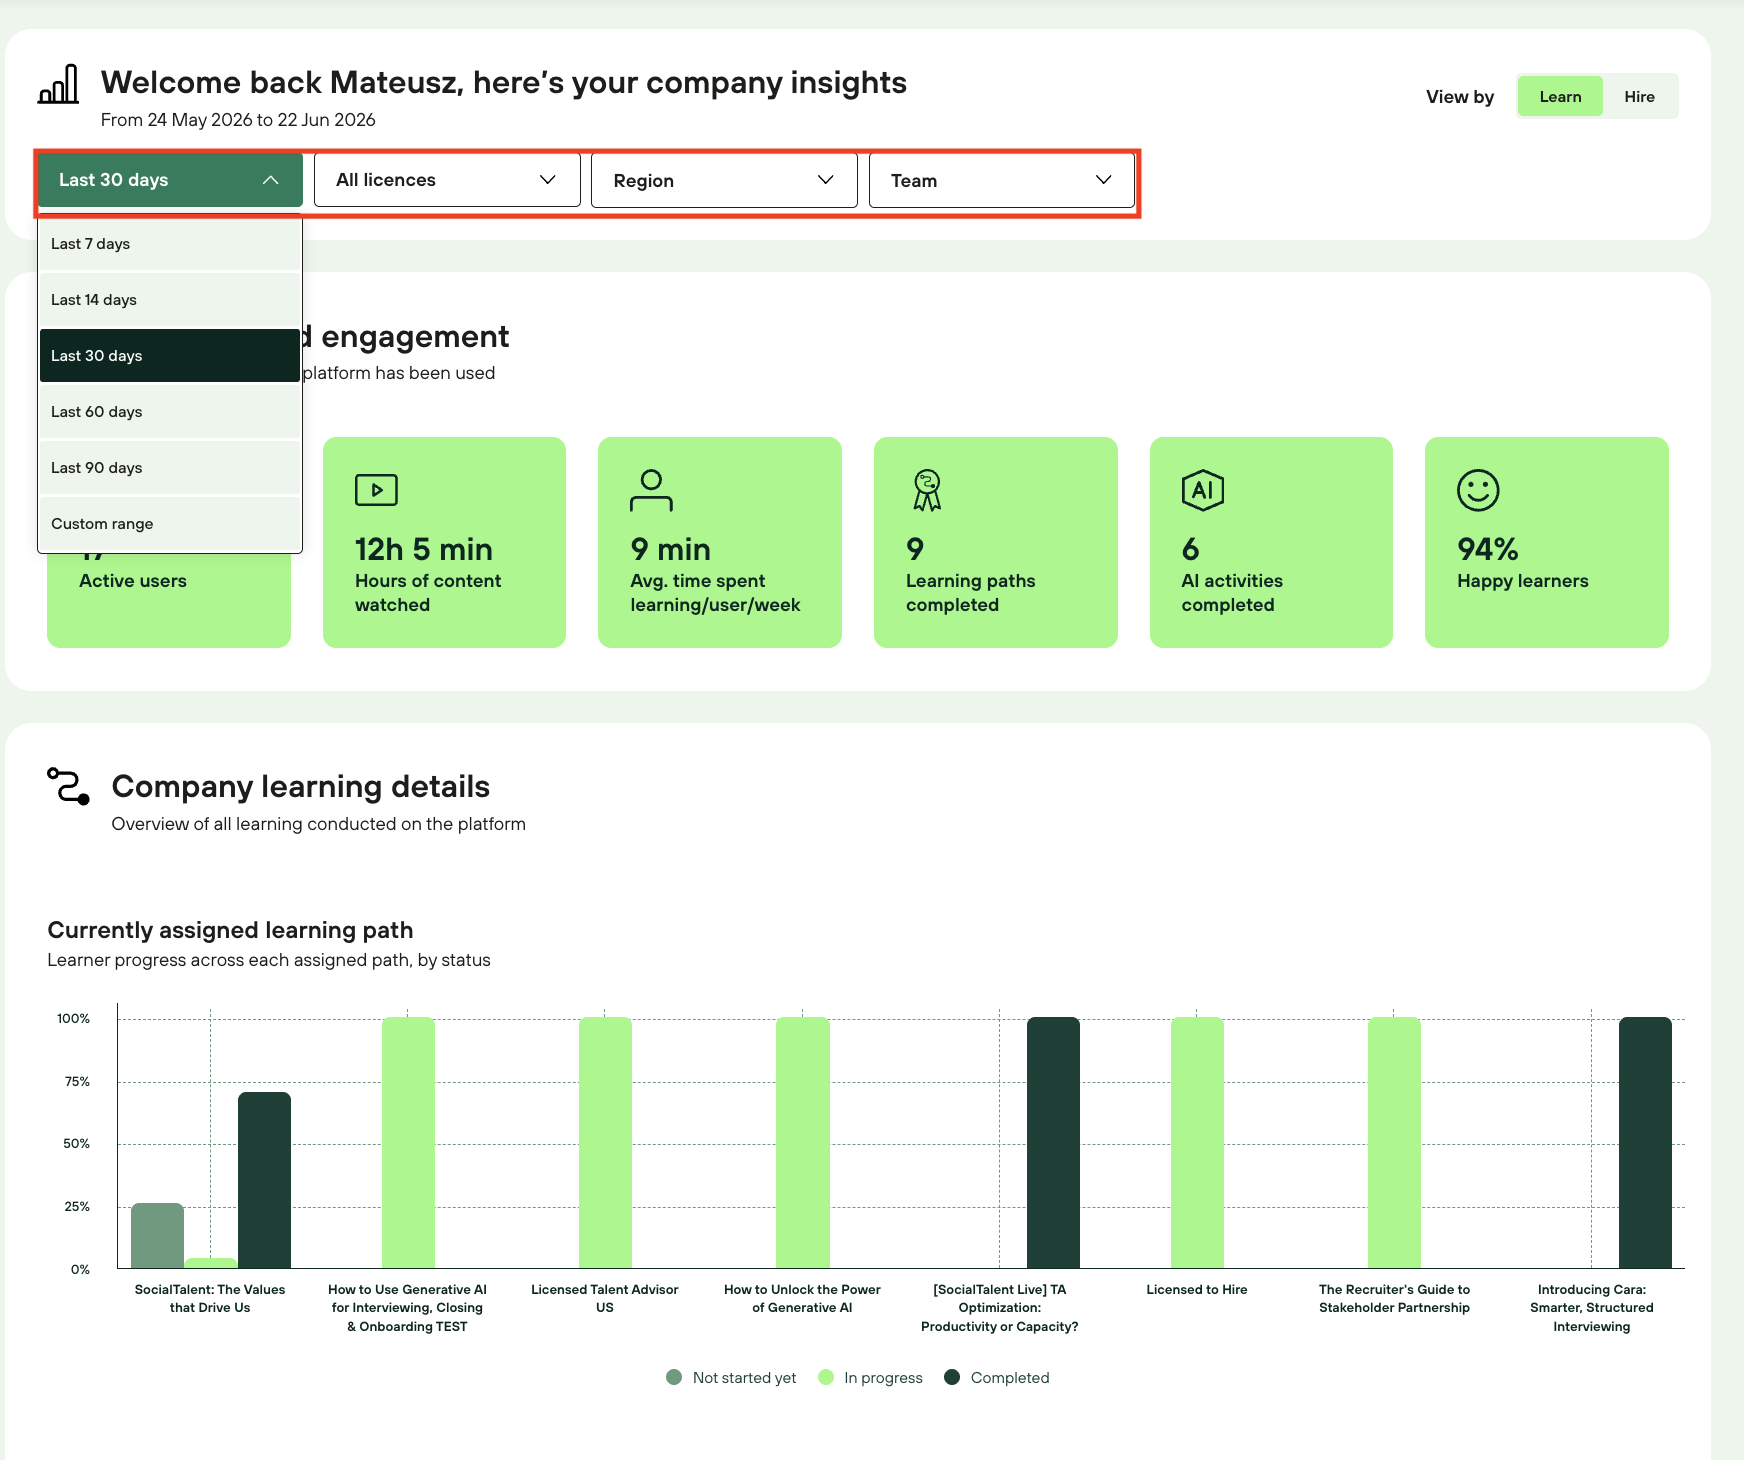Click the learning path route icon
1744x1460 pixels.
pyautogui.click(x=69, y=786)
